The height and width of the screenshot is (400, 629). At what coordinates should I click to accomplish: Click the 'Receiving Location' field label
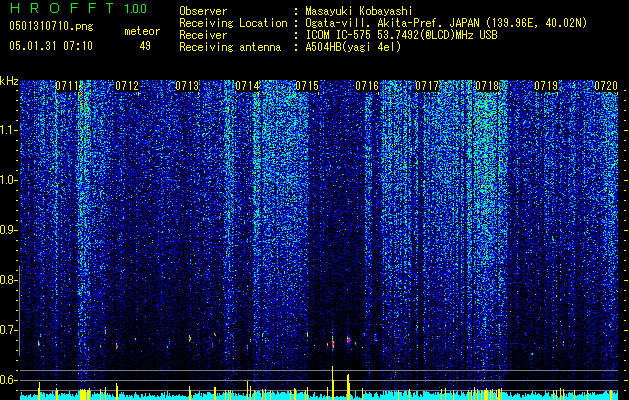233,23
